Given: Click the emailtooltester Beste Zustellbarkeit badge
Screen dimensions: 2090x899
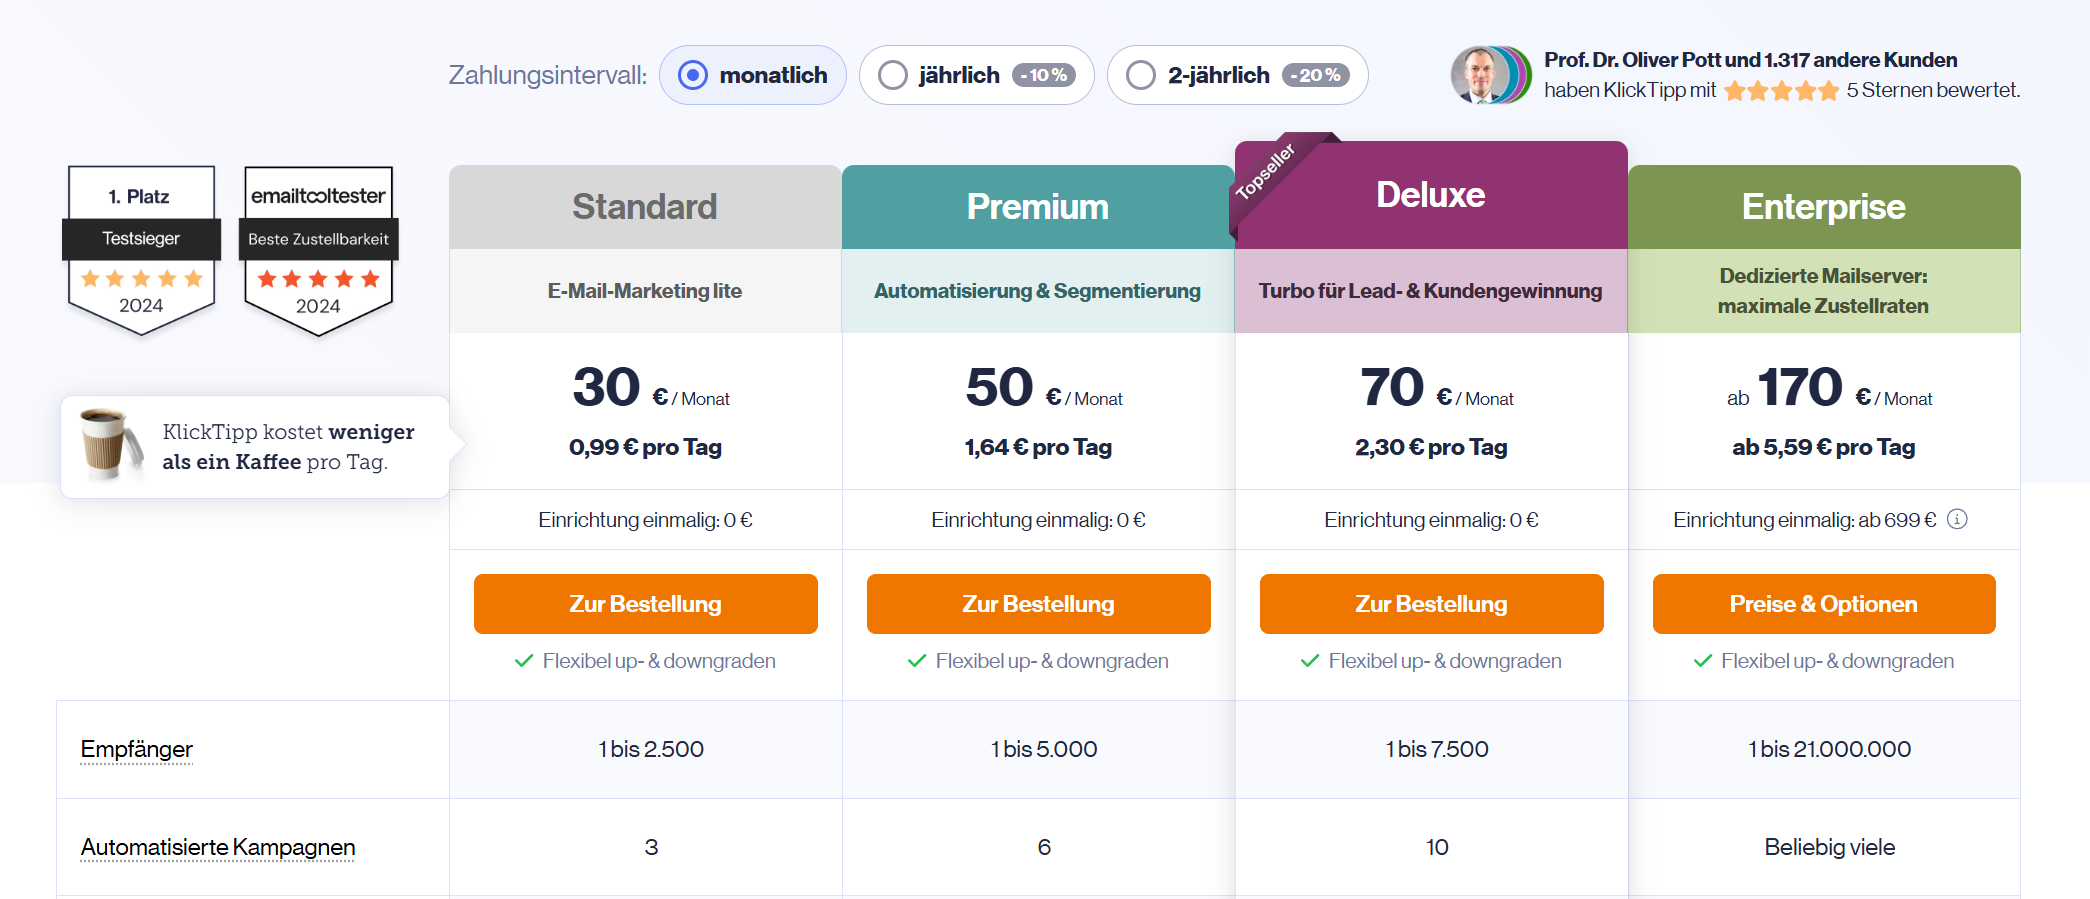Looking at the screenshot, I should 318,251.
